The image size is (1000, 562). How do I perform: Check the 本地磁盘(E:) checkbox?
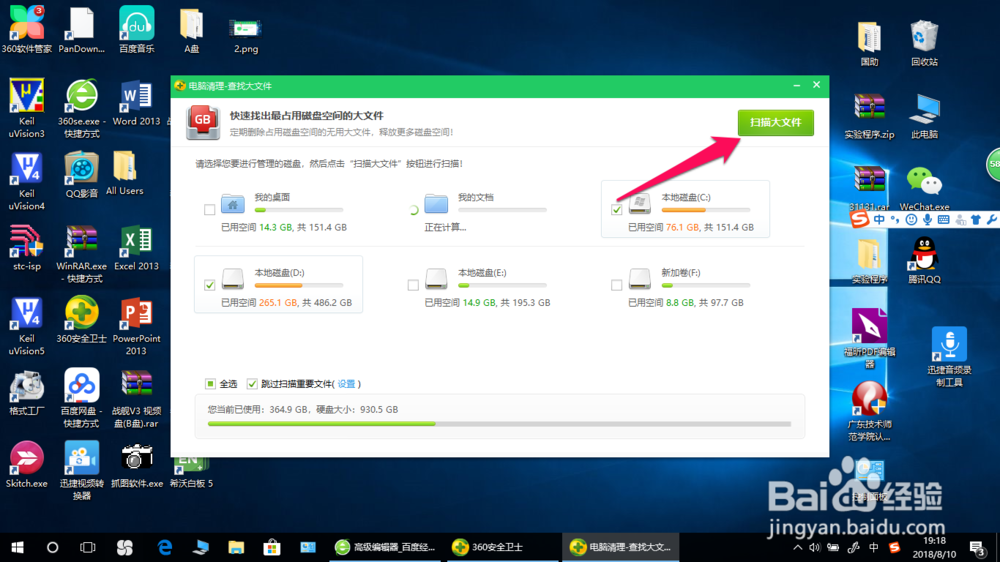(413, 285)
